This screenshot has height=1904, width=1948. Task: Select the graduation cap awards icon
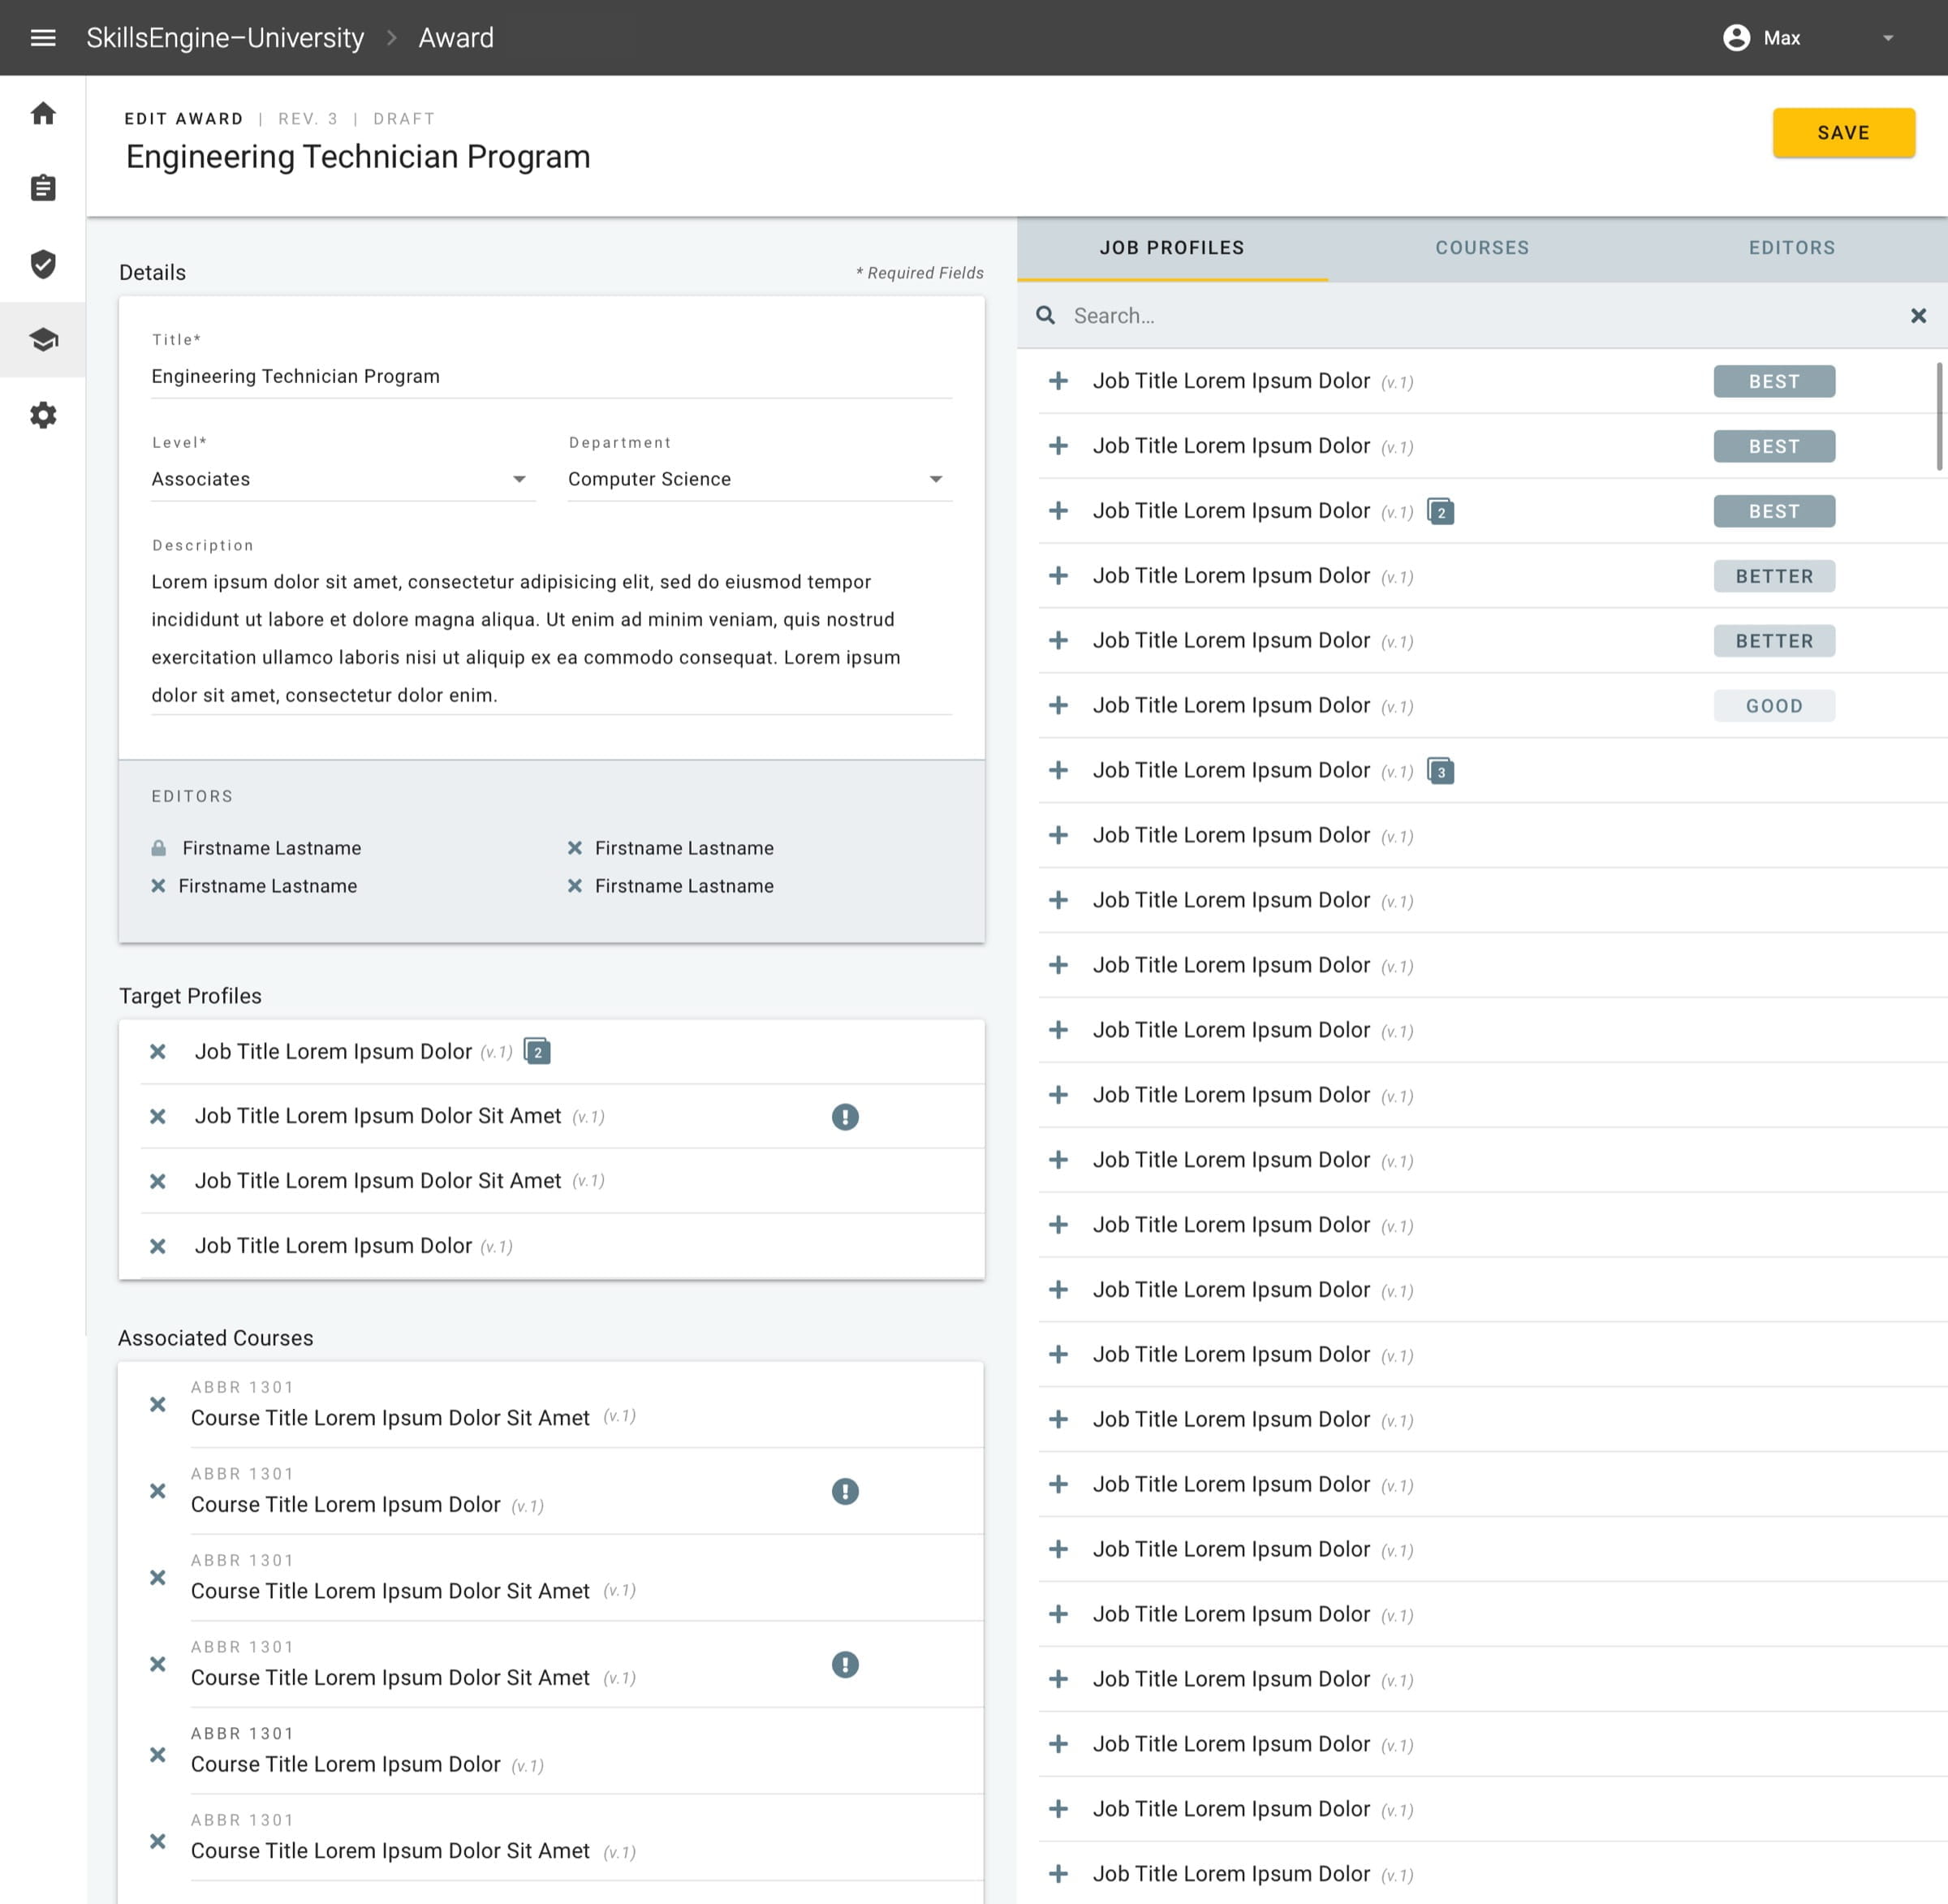(x=43, y=340)
